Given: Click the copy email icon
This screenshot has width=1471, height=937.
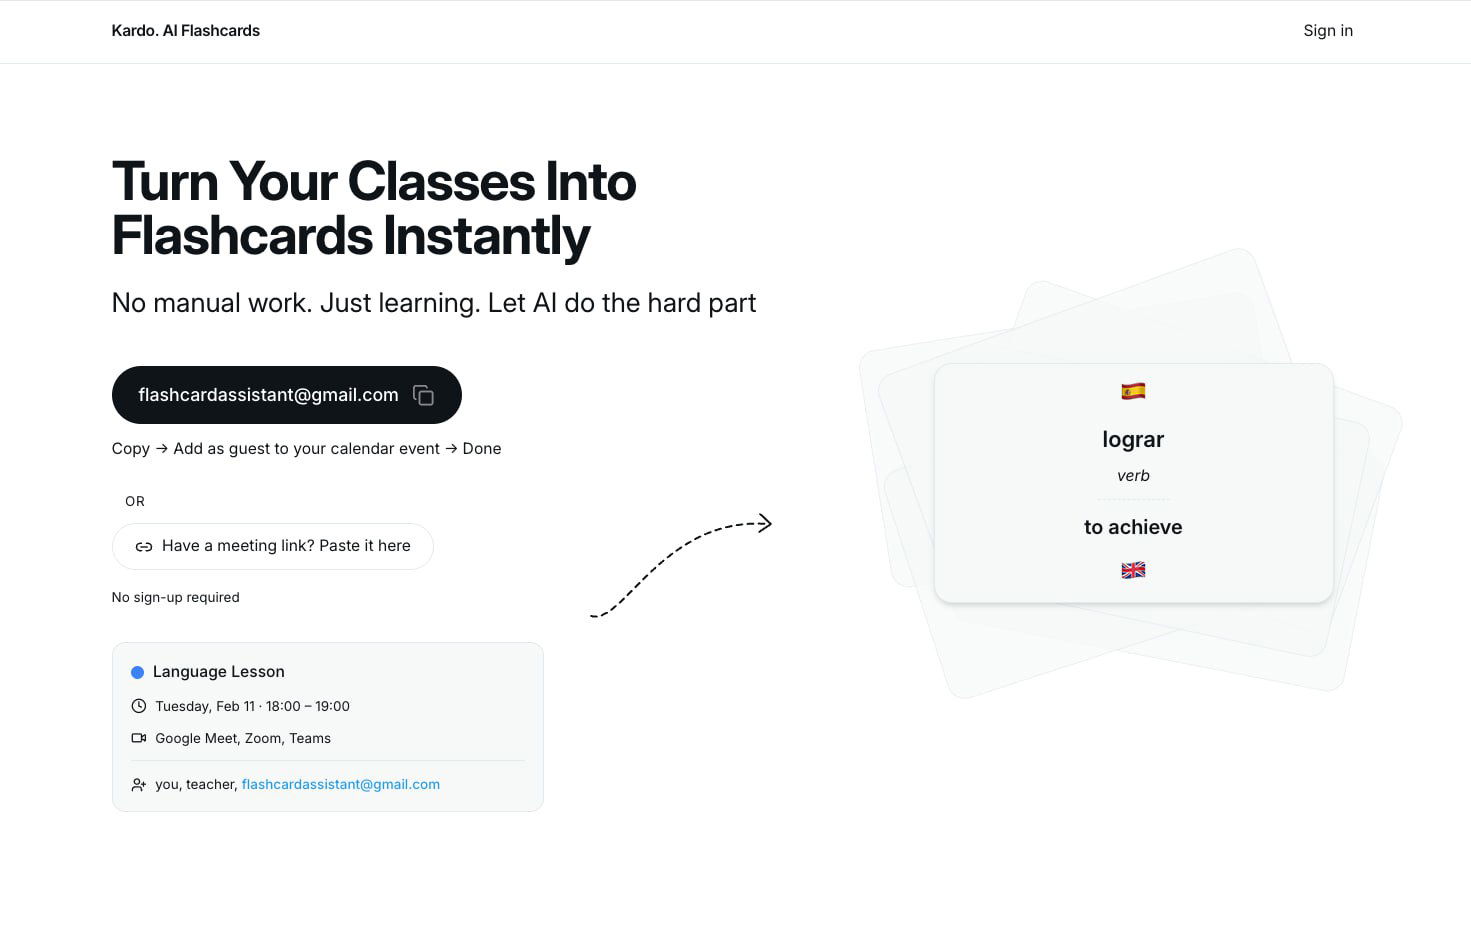Looking at the screenshot, I should [x=423, y=395].
